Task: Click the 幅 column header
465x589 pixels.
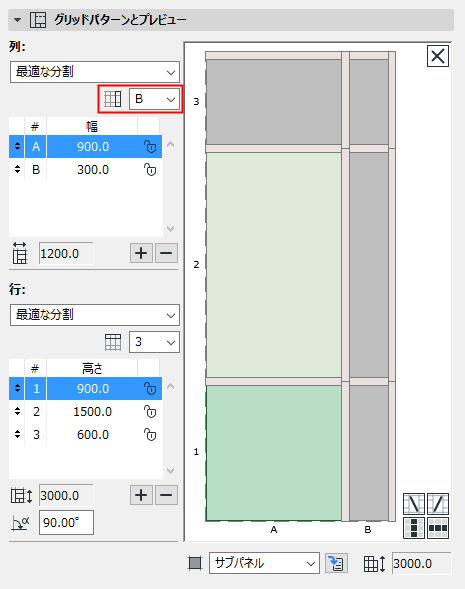Action: [x=92, y=126]
